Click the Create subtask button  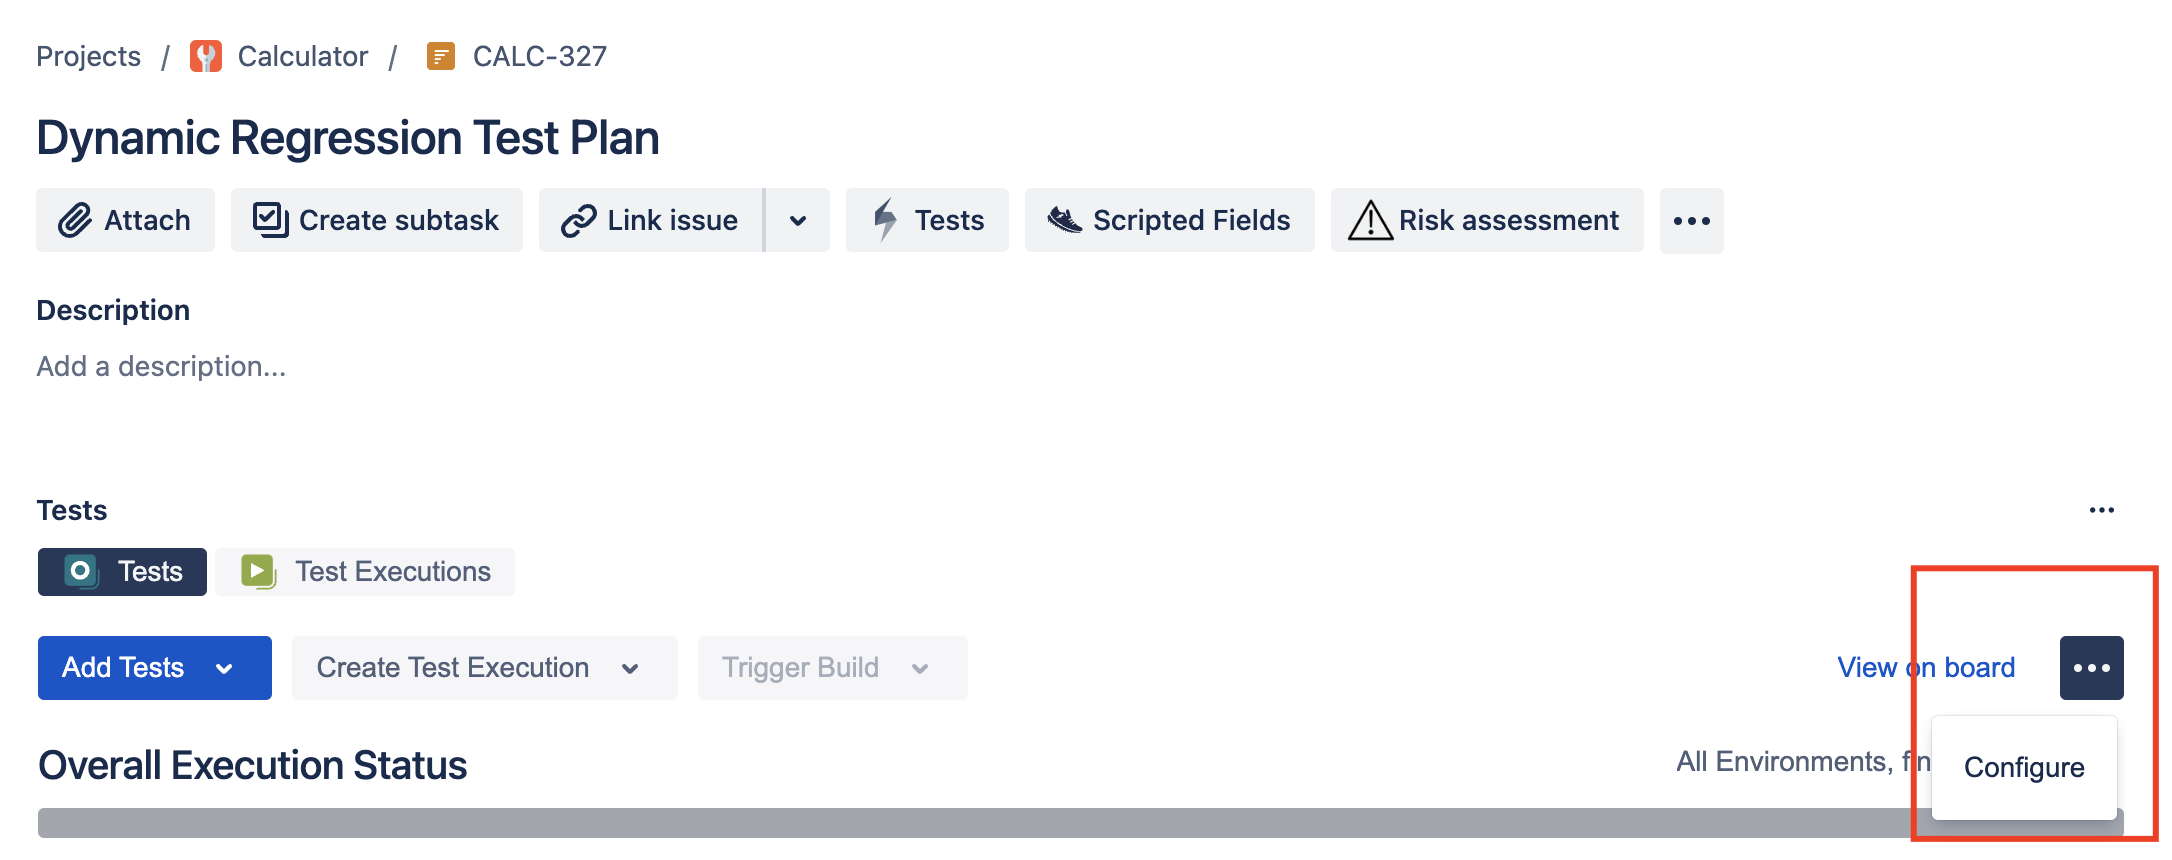tap(376, 220)
